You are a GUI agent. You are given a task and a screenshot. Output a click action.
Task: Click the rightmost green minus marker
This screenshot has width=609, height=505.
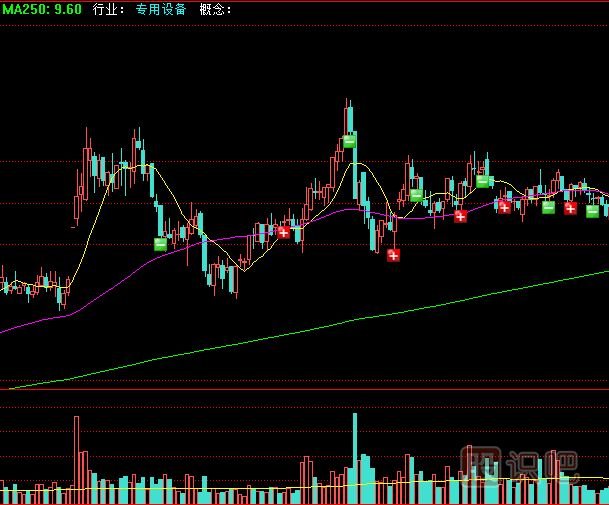pyautogui.click(x=592, y=210)
